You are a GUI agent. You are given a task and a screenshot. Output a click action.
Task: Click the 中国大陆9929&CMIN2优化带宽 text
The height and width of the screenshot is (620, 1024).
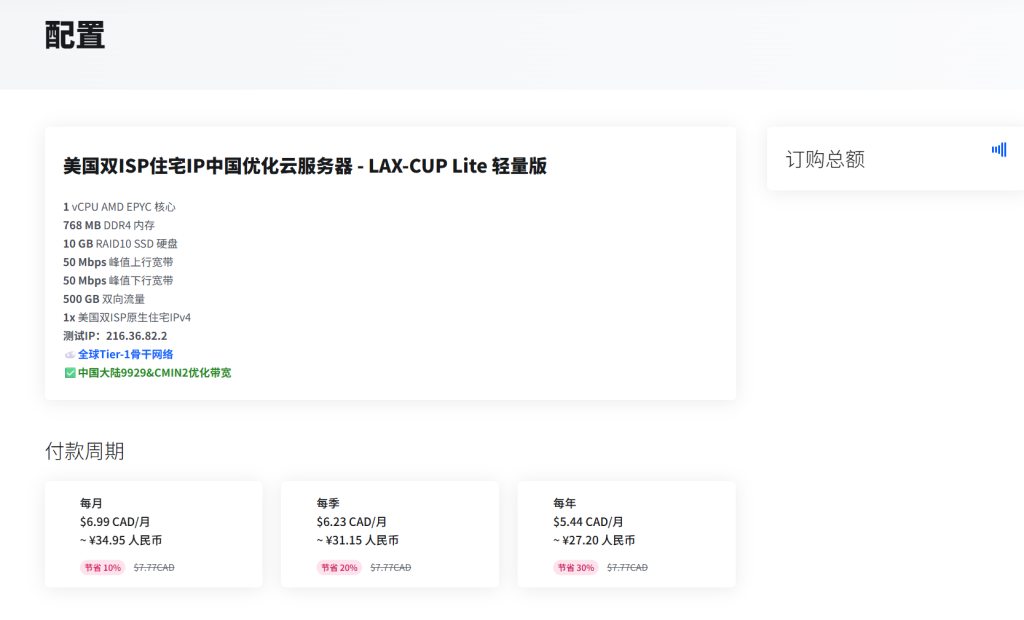pyautogui.click(x=154, y=373)
